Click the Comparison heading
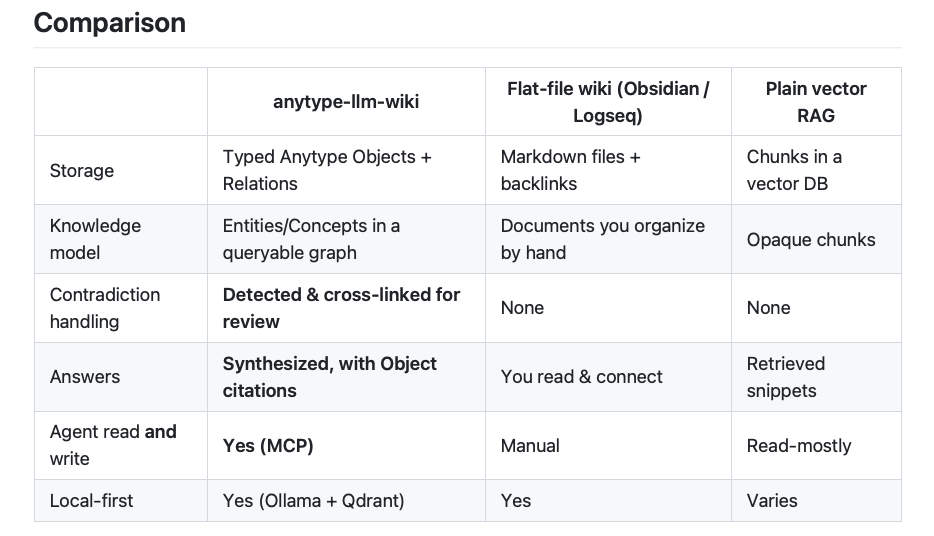Screen dimensions: 934x536 coord(110,23)
